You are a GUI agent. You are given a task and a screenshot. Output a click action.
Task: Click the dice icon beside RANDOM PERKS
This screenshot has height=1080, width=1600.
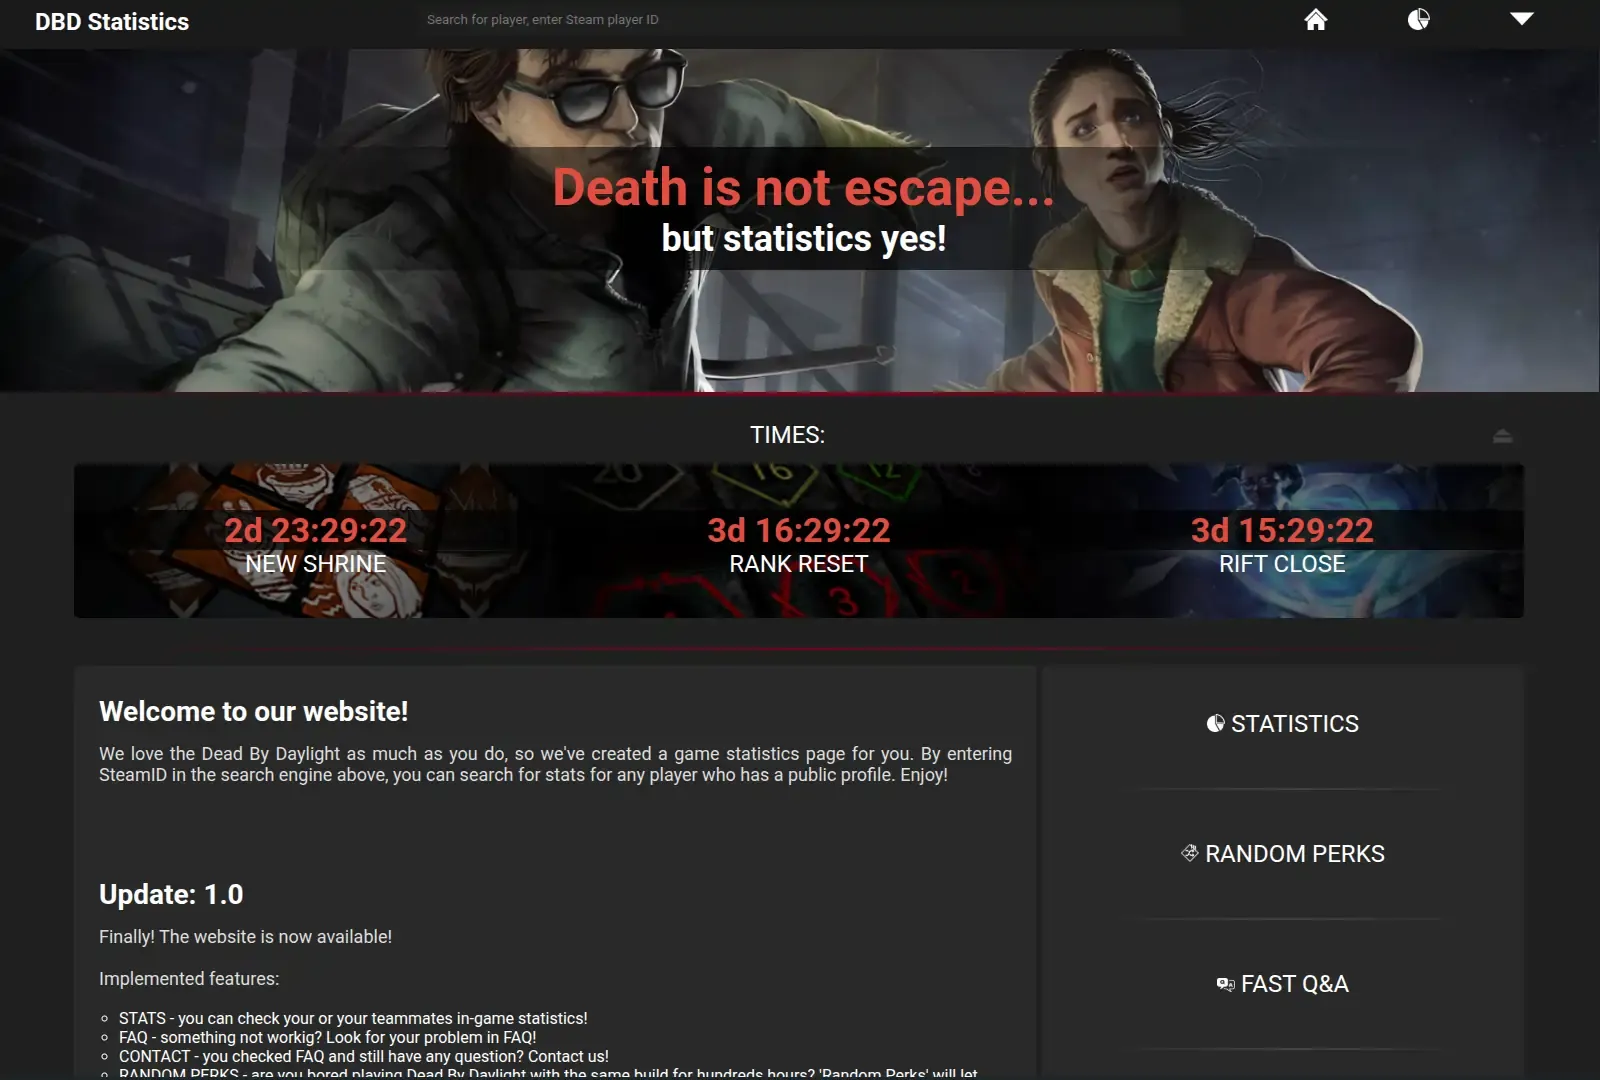tap(1190, 853)
